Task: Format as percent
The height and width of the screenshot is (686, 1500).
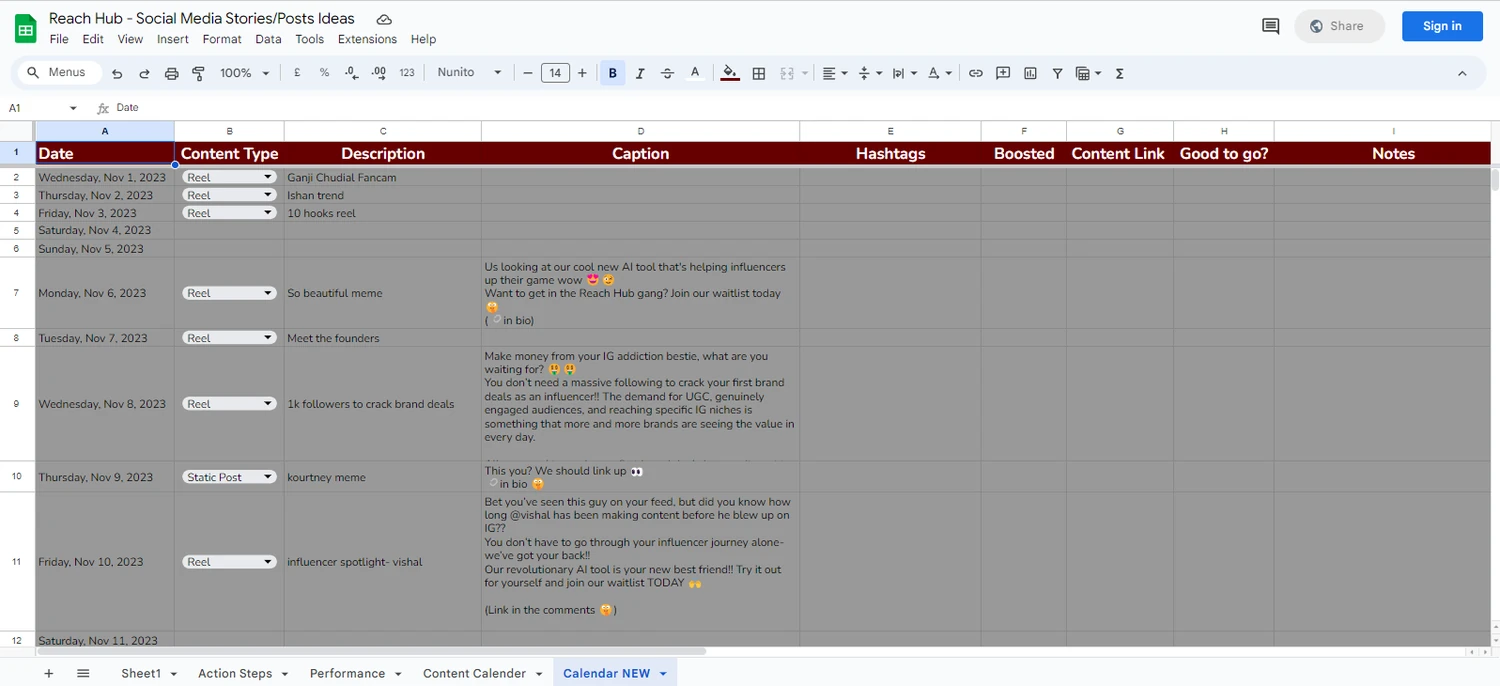Action: (x=324, y=73)
